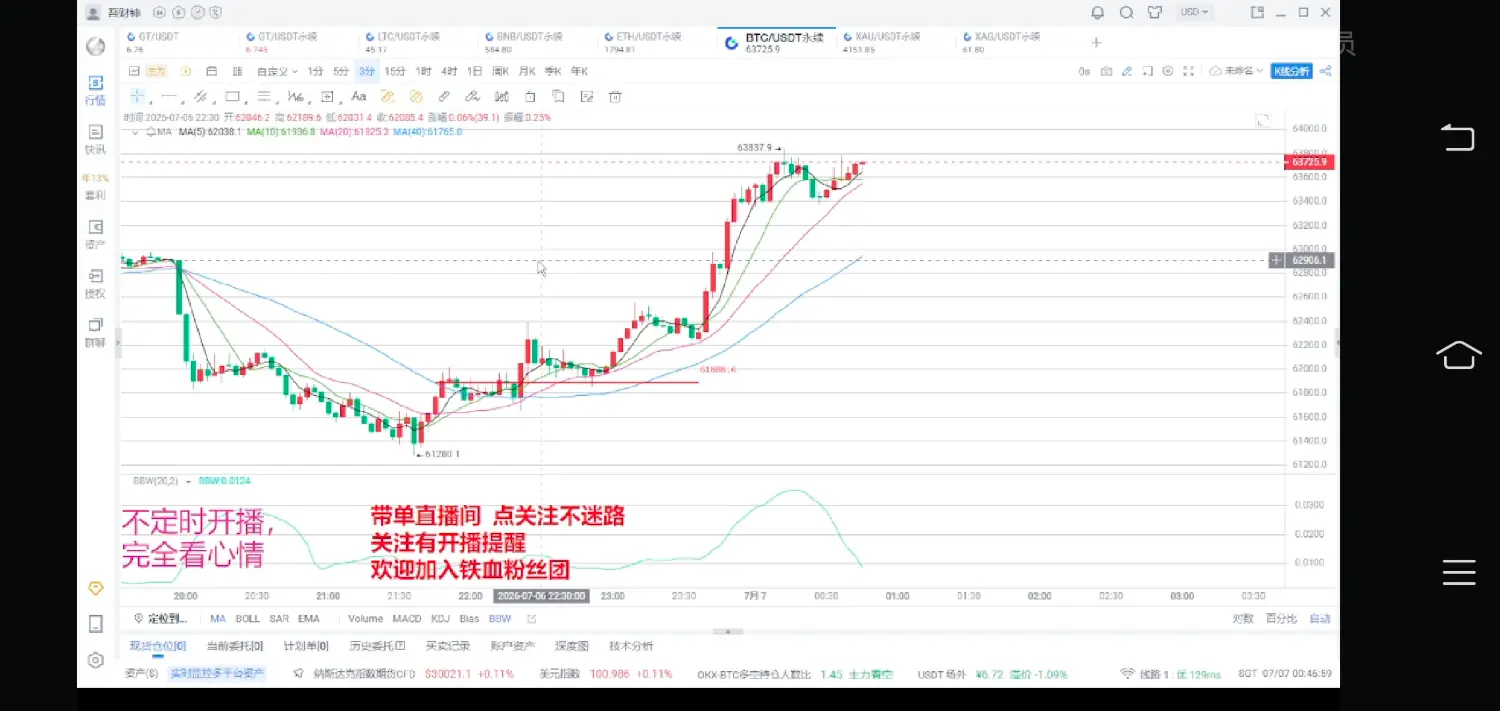
Task: Open the 自定义 custom interval dropdown
Action: [x=279, y=71]
